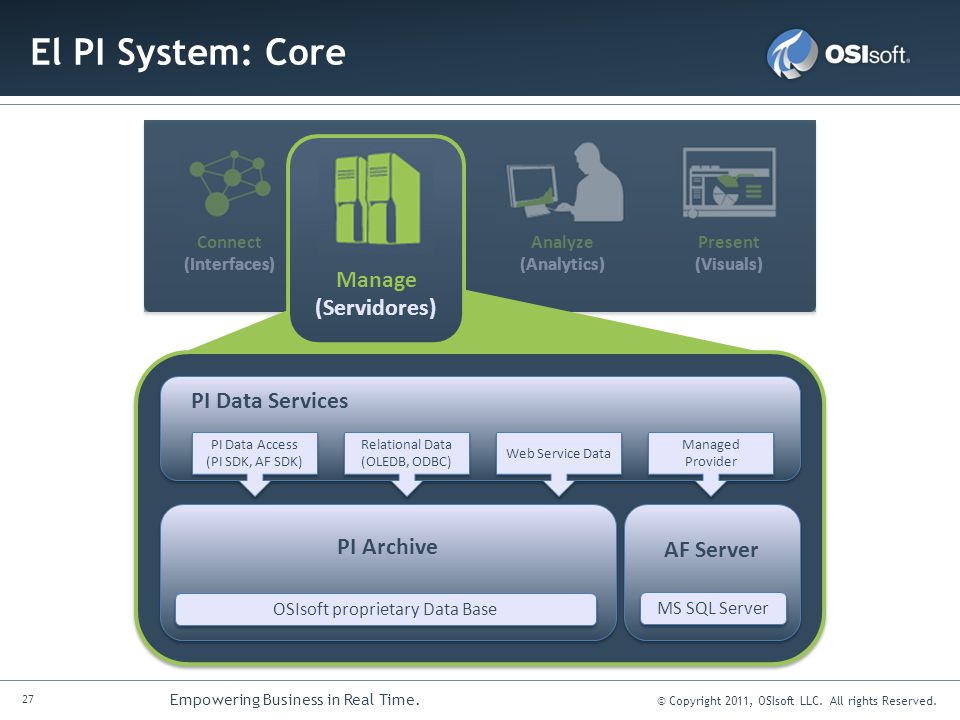This screenshot has width=960, height=720.
Task: Select the MS SQL Server box
Action: pyautogui.click(x=713, y=609)
